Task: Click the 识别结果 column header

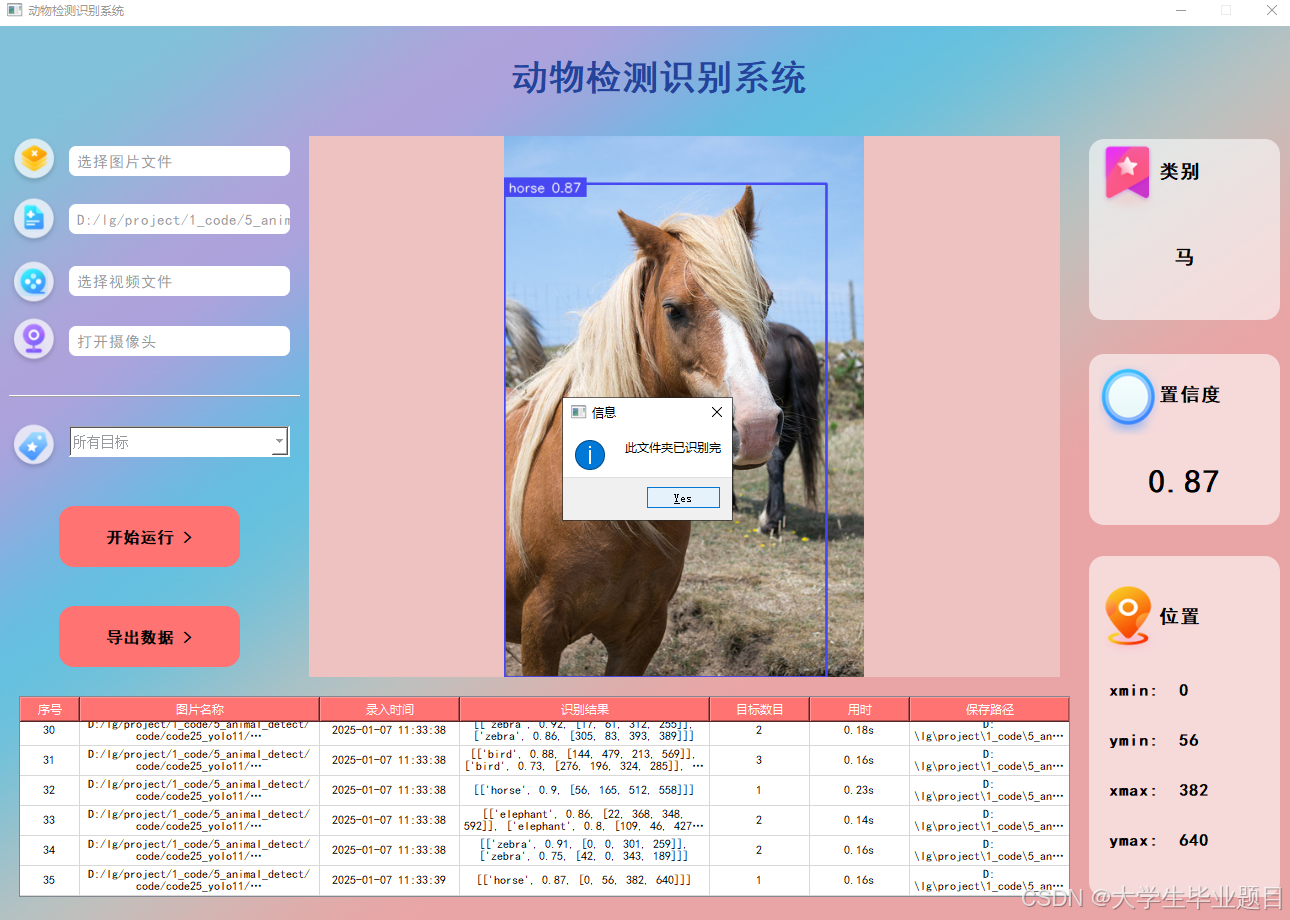Action: pyautogui.click(x=584, y=709)
